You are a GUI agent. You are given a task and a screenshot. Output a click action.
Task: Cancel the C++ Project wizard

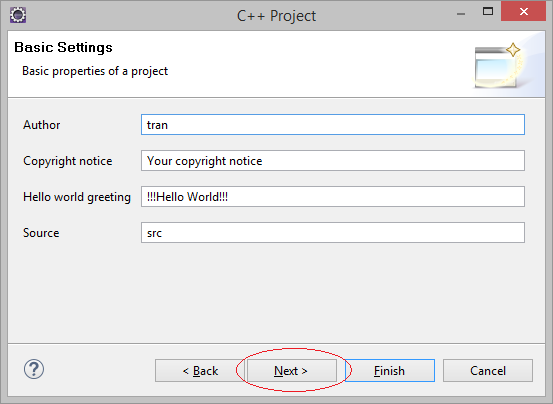[x=488, y=371]
